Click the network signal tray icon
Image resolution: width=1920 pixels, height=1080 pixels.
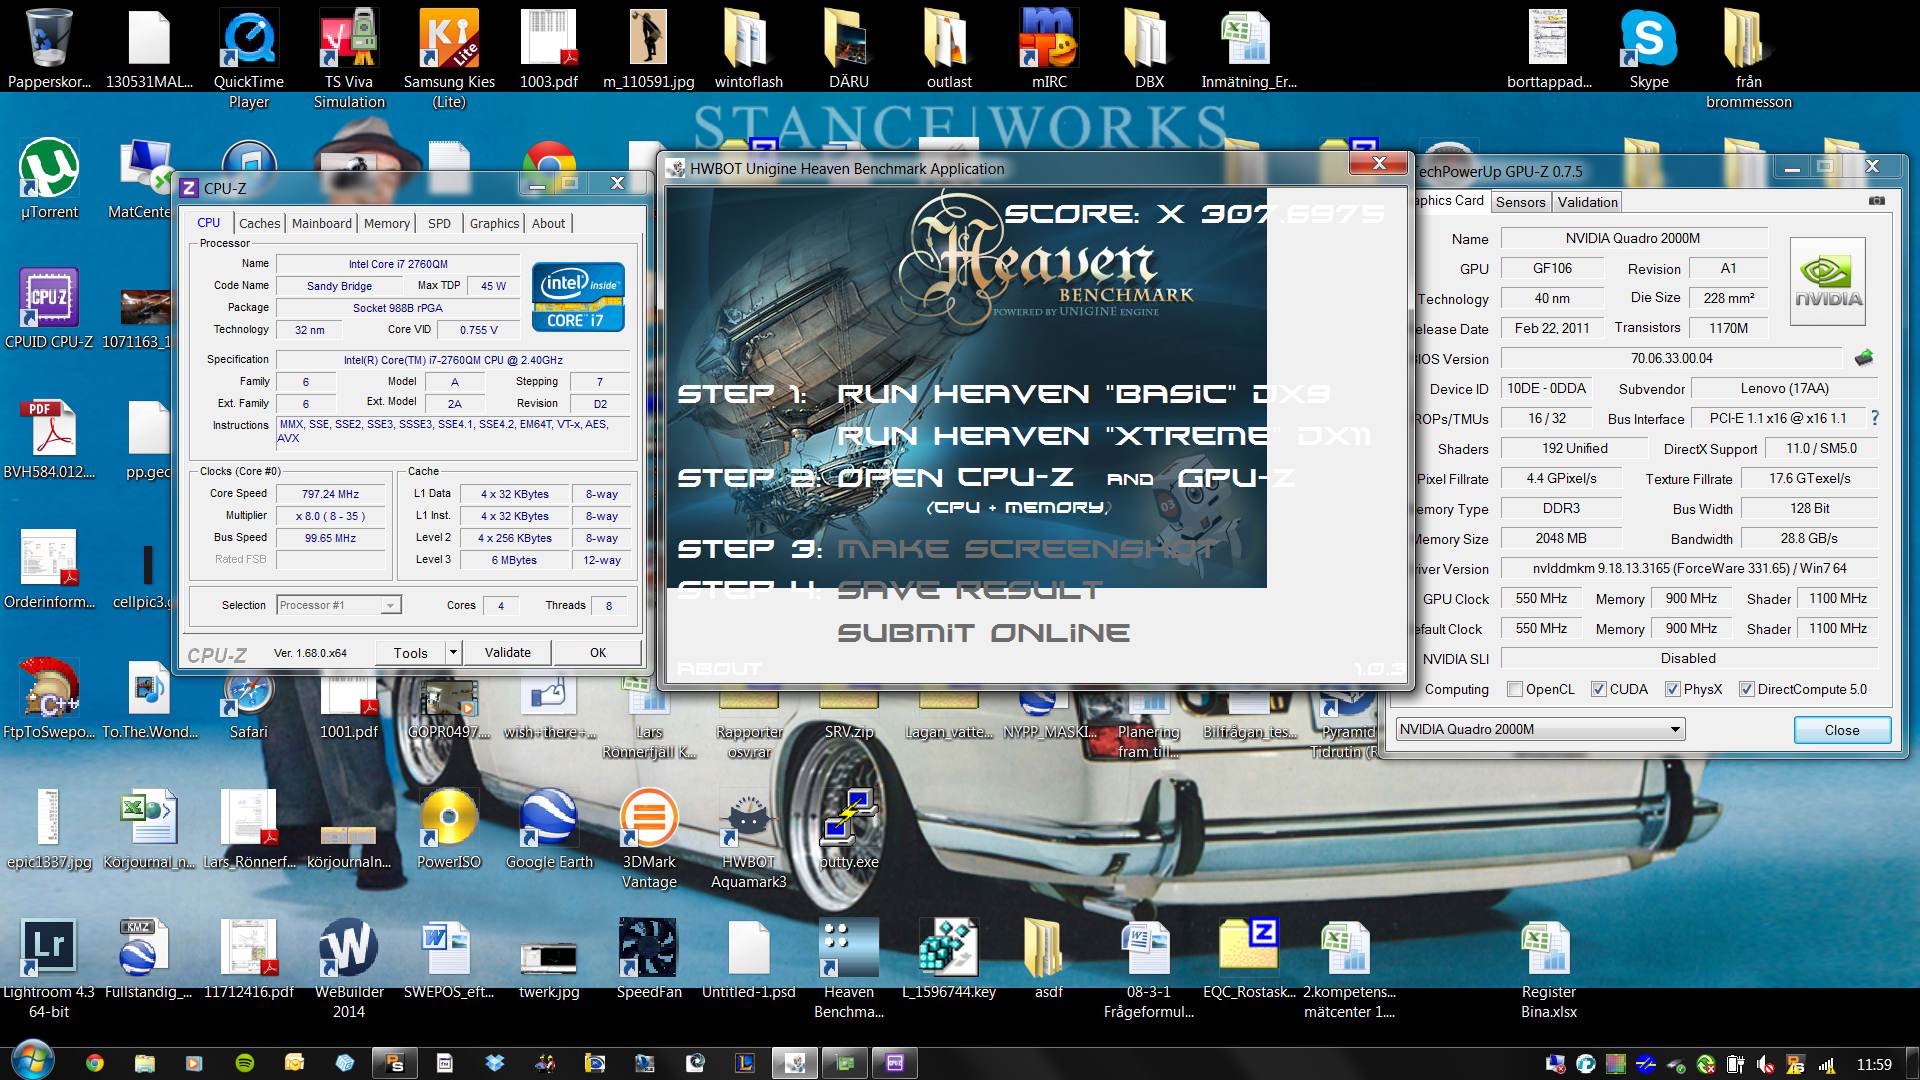pos(1827,1064)
